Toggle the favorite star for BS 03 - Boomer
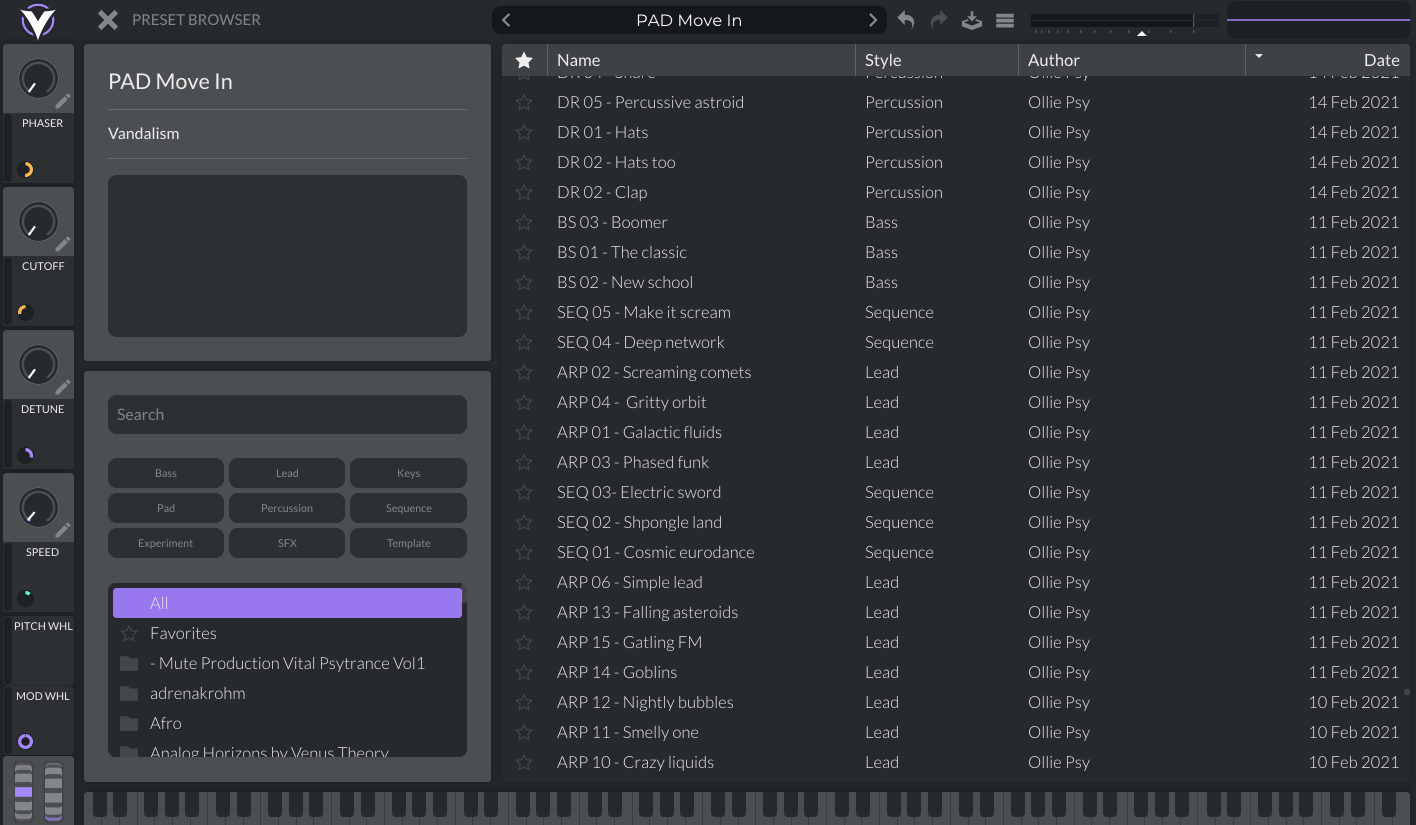Image resolution: width=1416 pixels, height=825 pixels. point(524,222)
